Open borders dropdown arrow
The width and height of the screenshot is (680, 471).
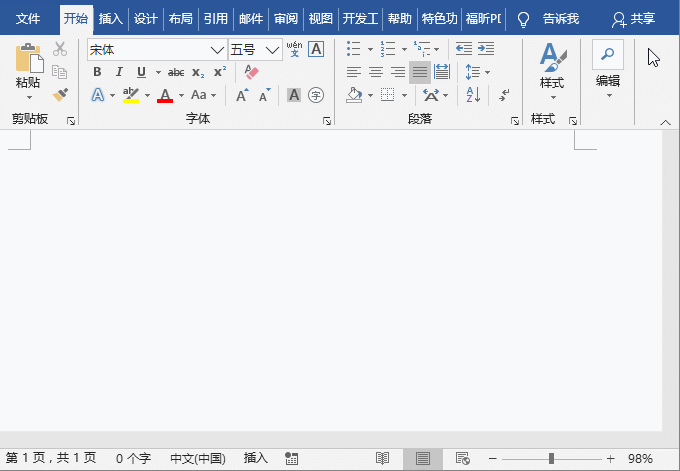coord(404,95)
